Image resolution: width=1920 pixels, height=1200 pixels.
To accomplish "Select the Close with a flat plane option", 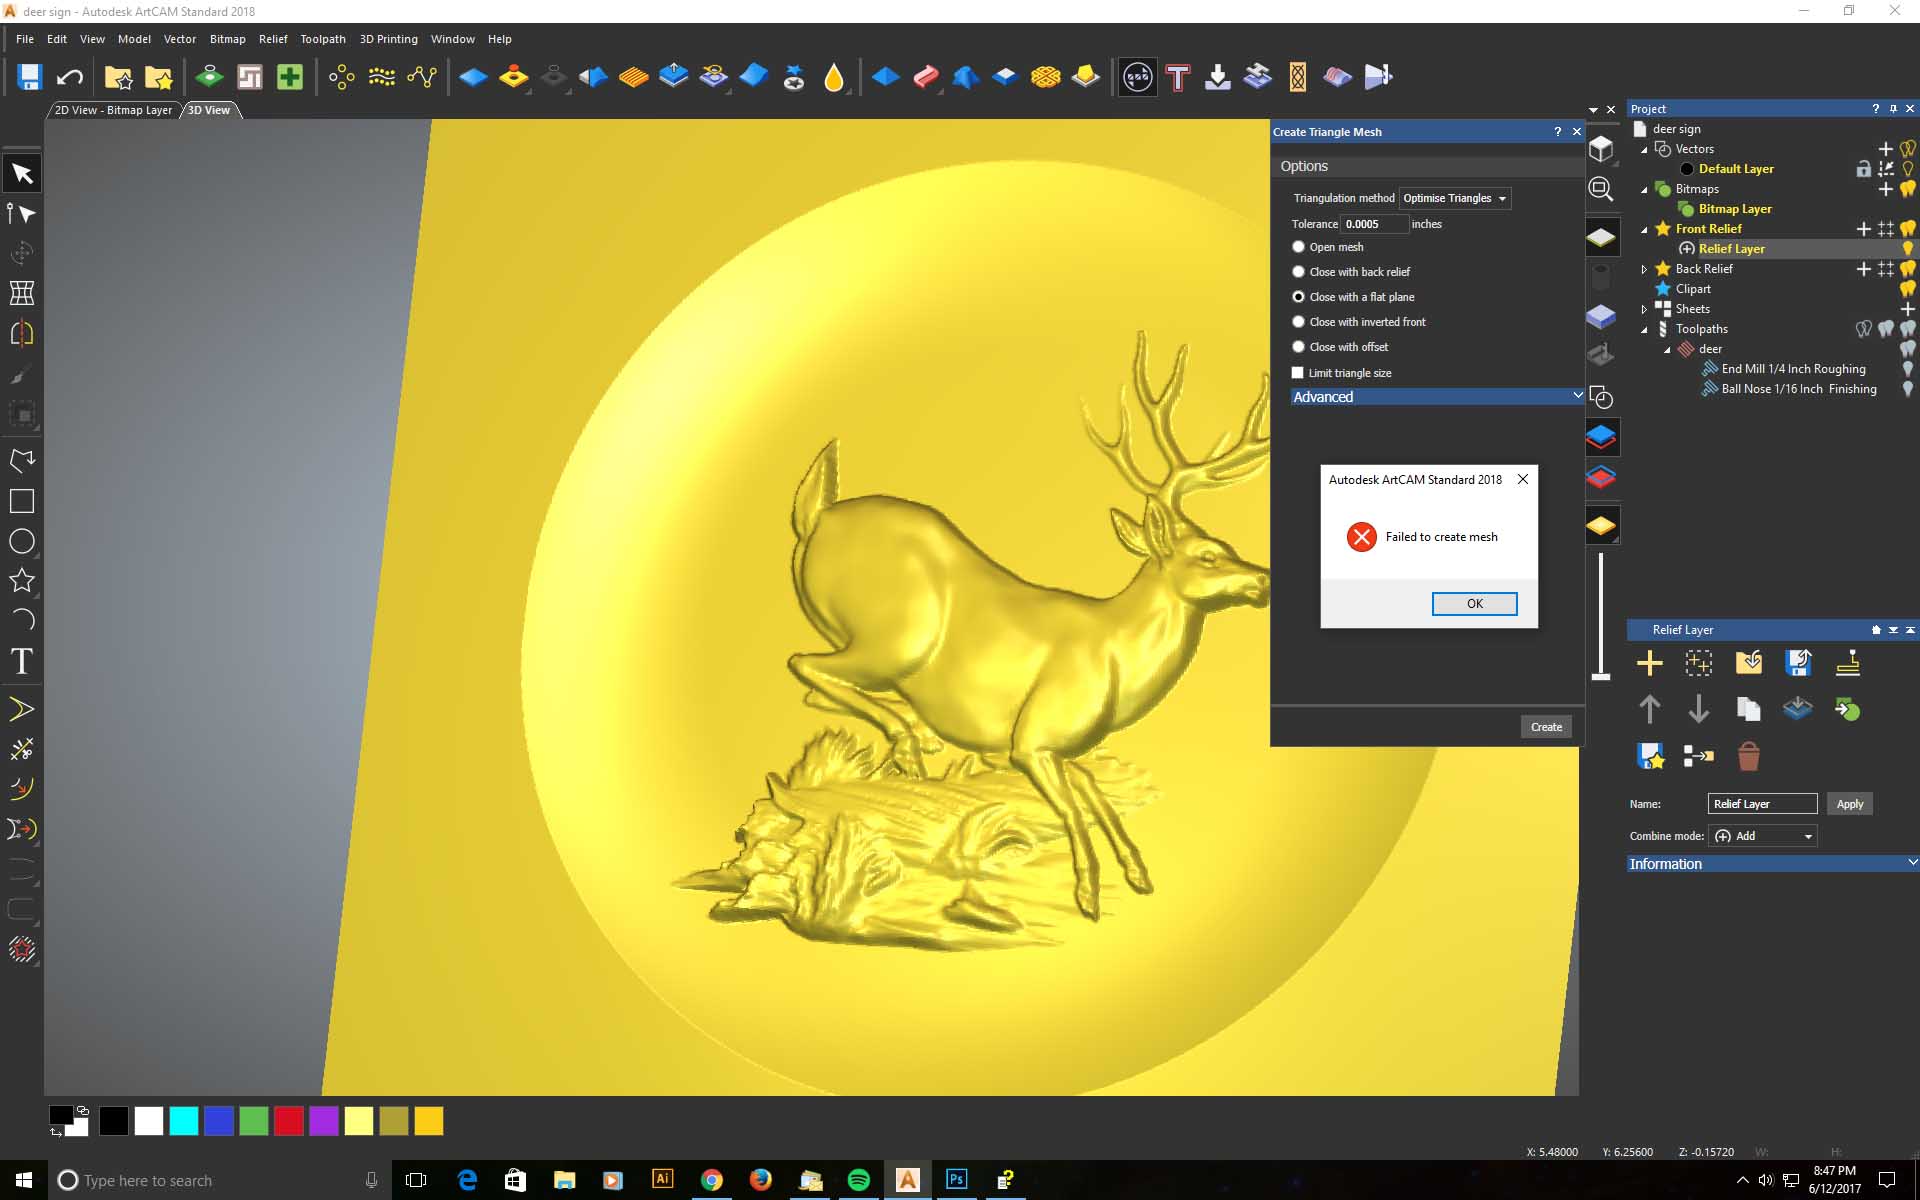I will (1298, 296).
